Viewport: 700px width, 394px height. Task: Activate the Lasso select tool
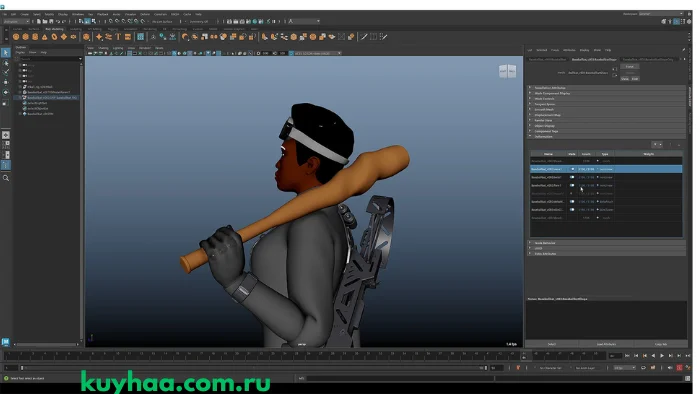tap(6, 63)
